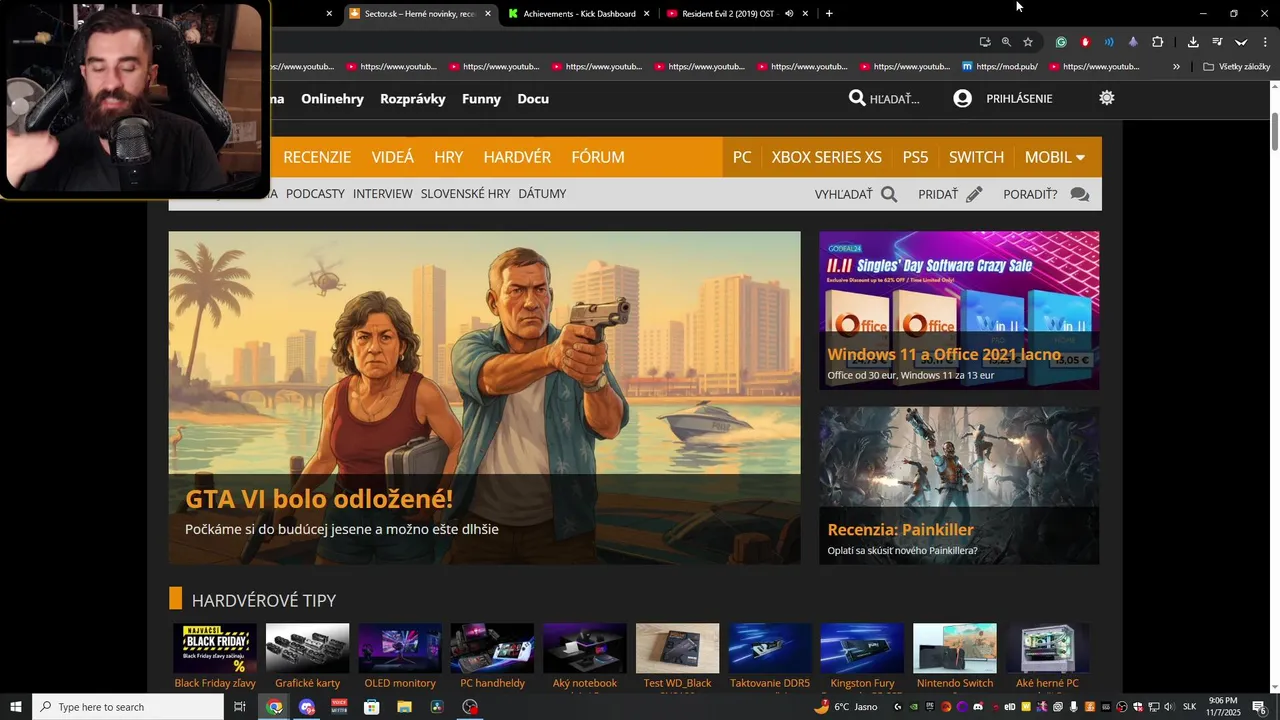Click the zoom magnifier in address bar
Viewport: 1280px width, 720px height.
tap(1006, 42)
